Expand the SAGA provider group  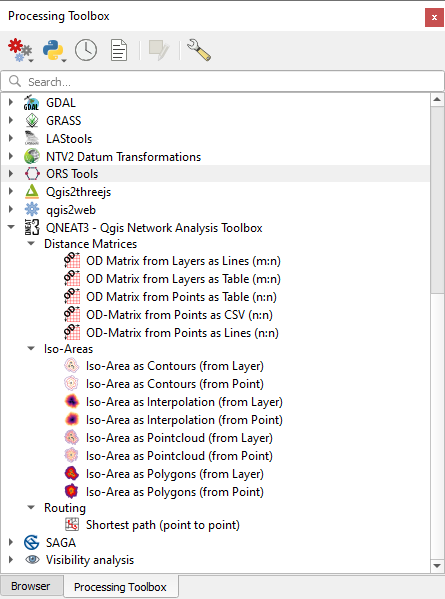pos(11,542)
